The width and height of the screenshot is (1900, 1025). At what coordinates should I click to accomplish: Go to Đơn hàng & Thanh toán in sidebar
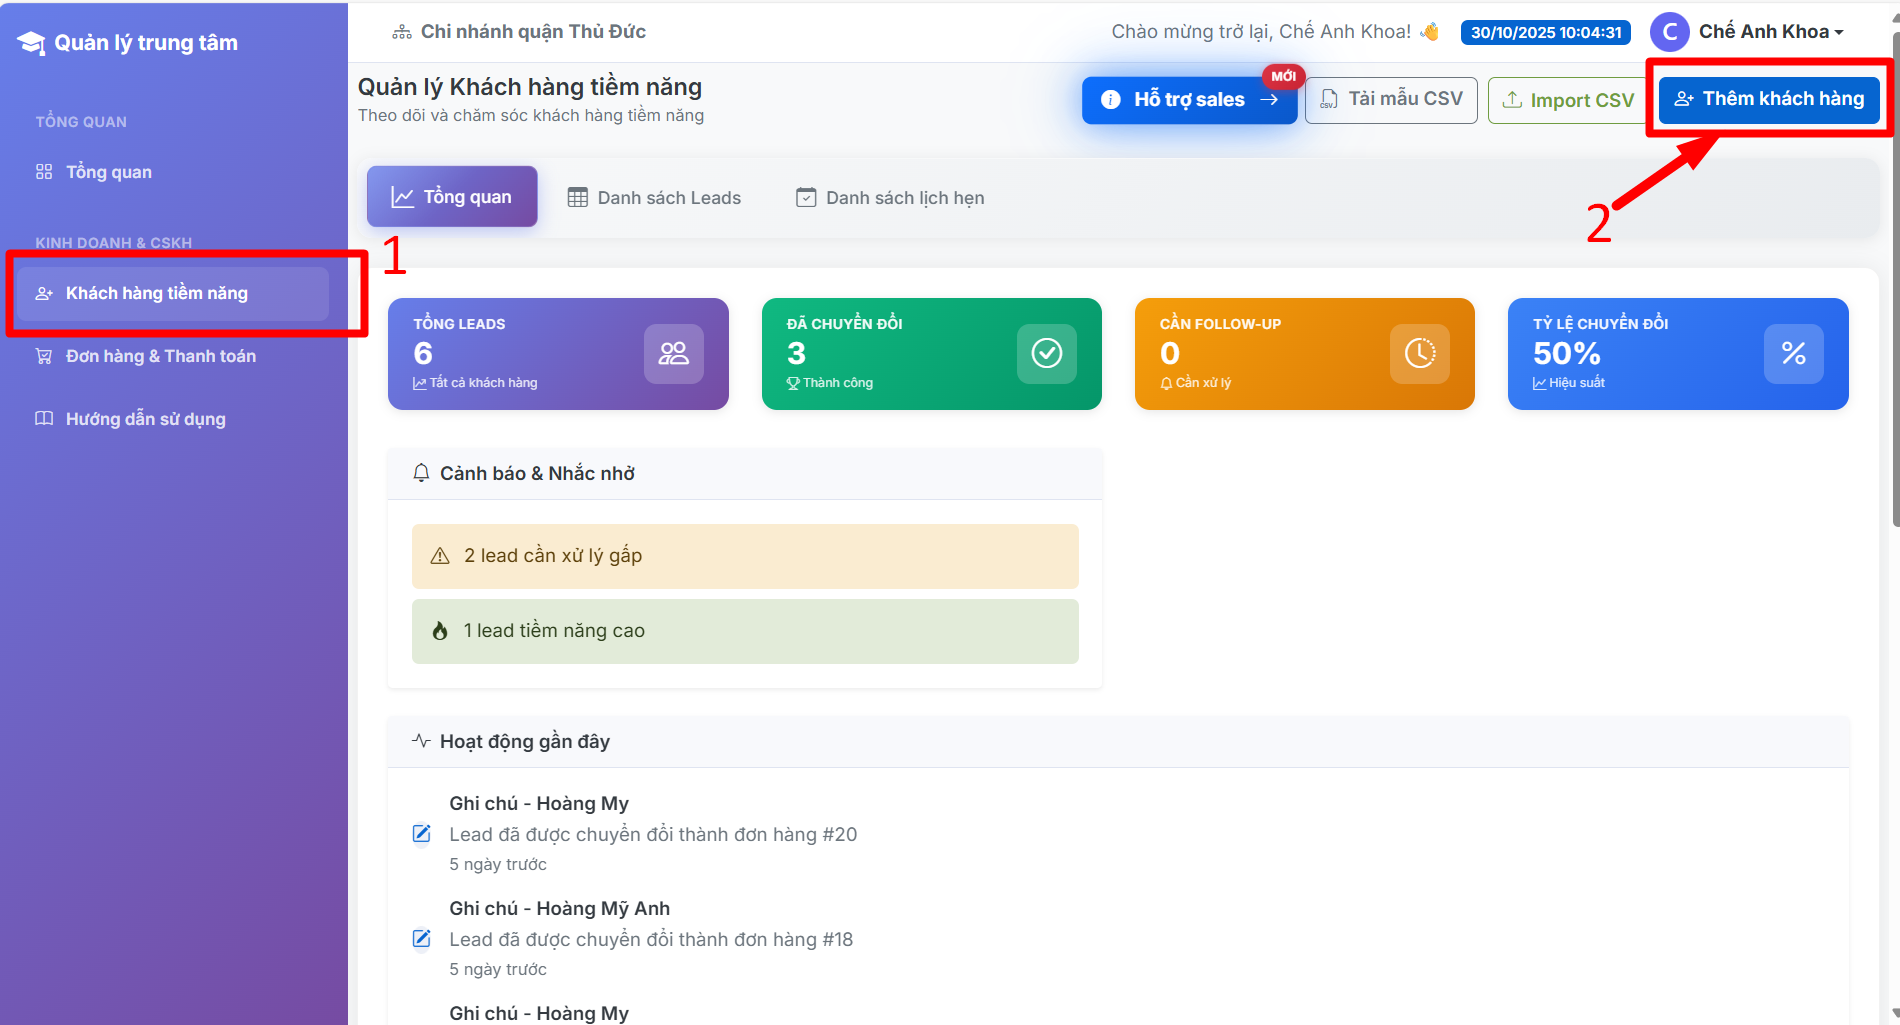tap(160, 356)
